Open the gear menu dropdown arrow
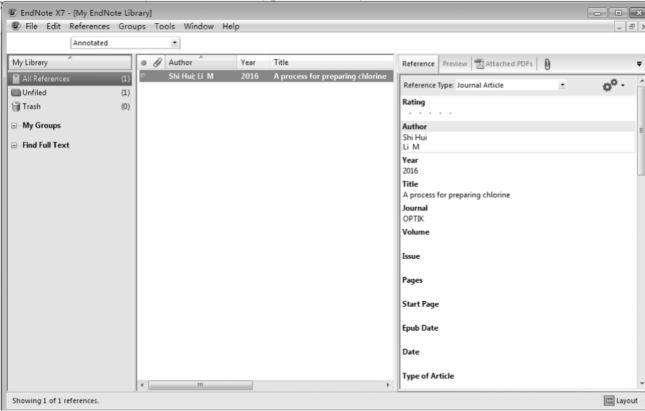This screenshot has height=411, width=645. [x=623, y=86]
